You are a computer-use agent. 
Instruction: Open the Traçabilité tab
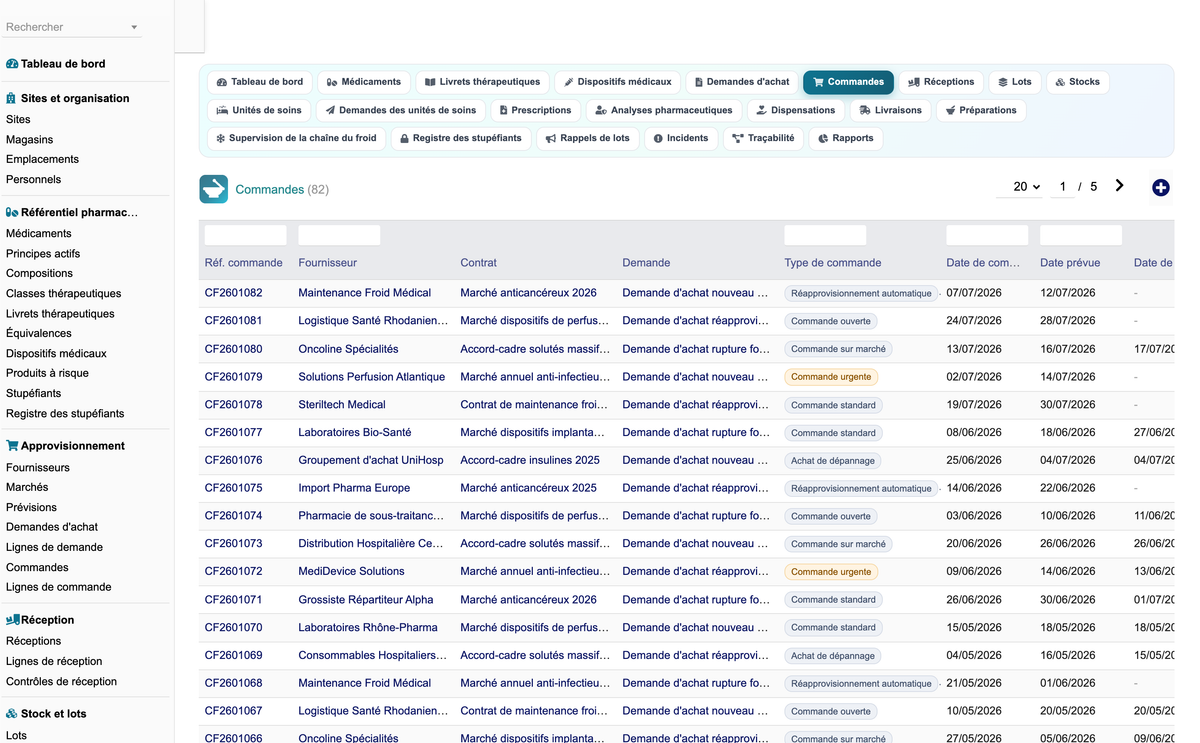pyautogui.click(x=763, y=138)
